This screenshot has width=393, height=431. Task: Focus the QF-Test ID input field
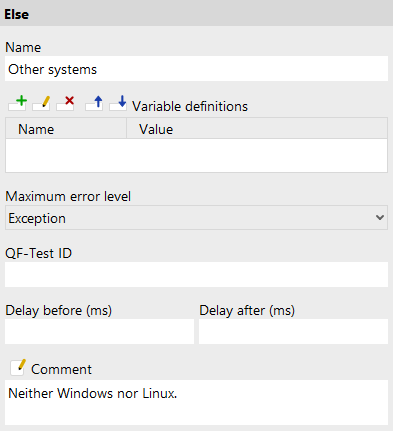(196, 274)
